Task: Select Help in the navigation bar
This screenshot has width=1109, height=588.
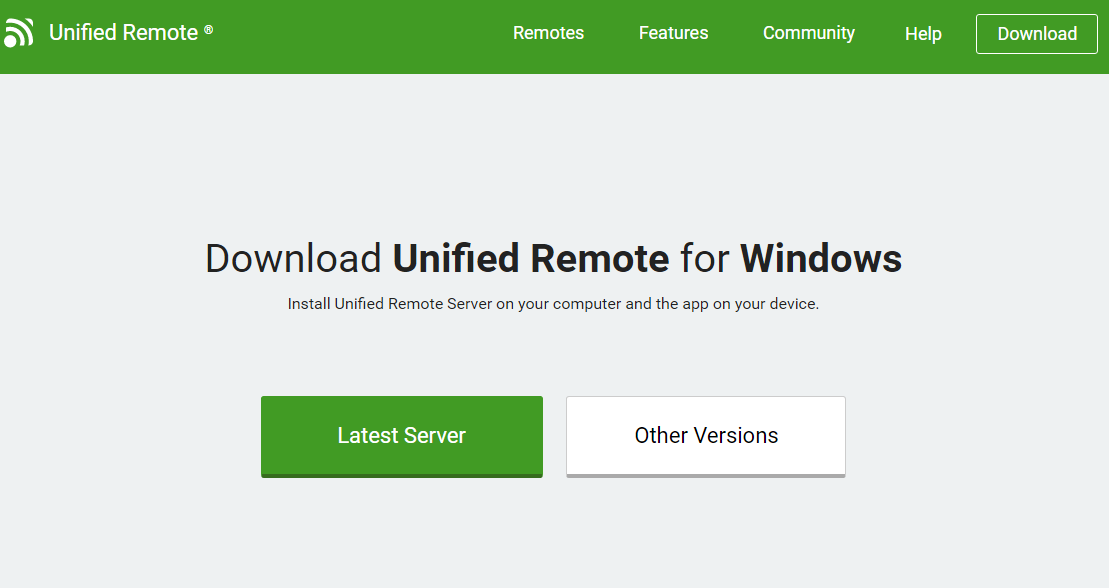Action: click(x=923, y=33)
